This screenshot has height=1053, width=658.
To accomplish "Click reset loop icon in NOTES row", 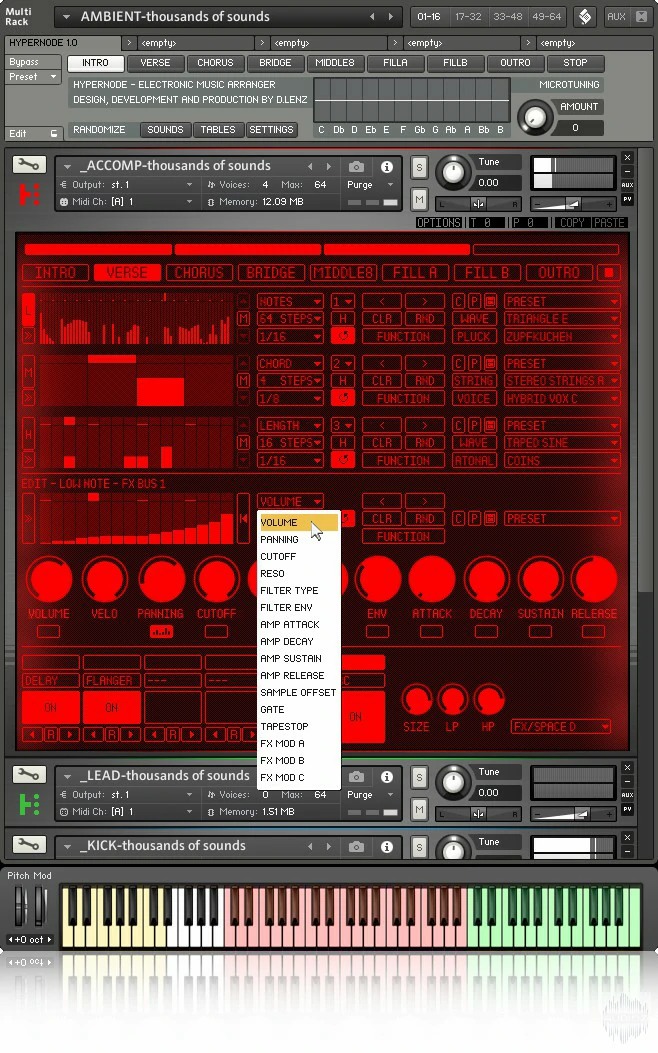I will [343, 336].
